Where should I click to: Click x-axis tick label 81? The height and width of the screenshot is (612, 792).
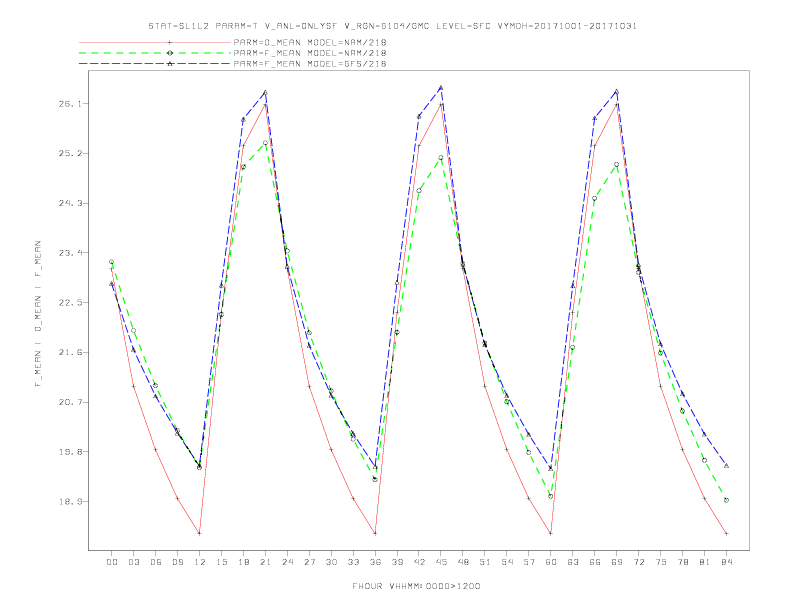click(x=705, y=562)
